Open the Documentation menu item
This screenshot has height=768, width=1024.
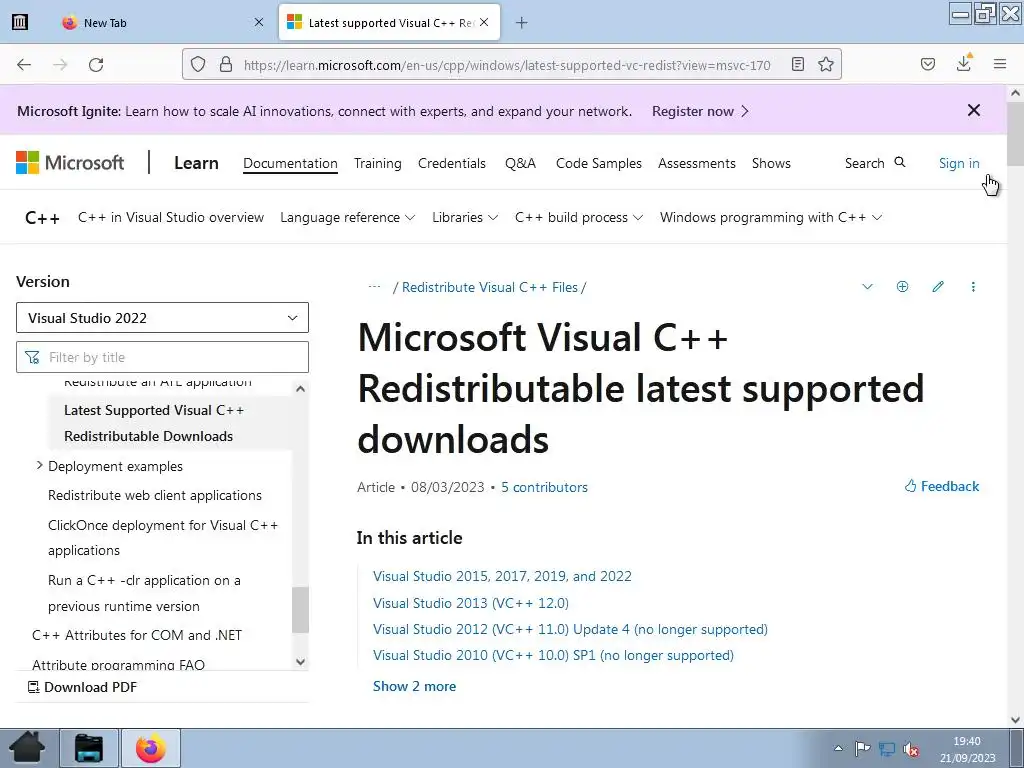(290, 163)
